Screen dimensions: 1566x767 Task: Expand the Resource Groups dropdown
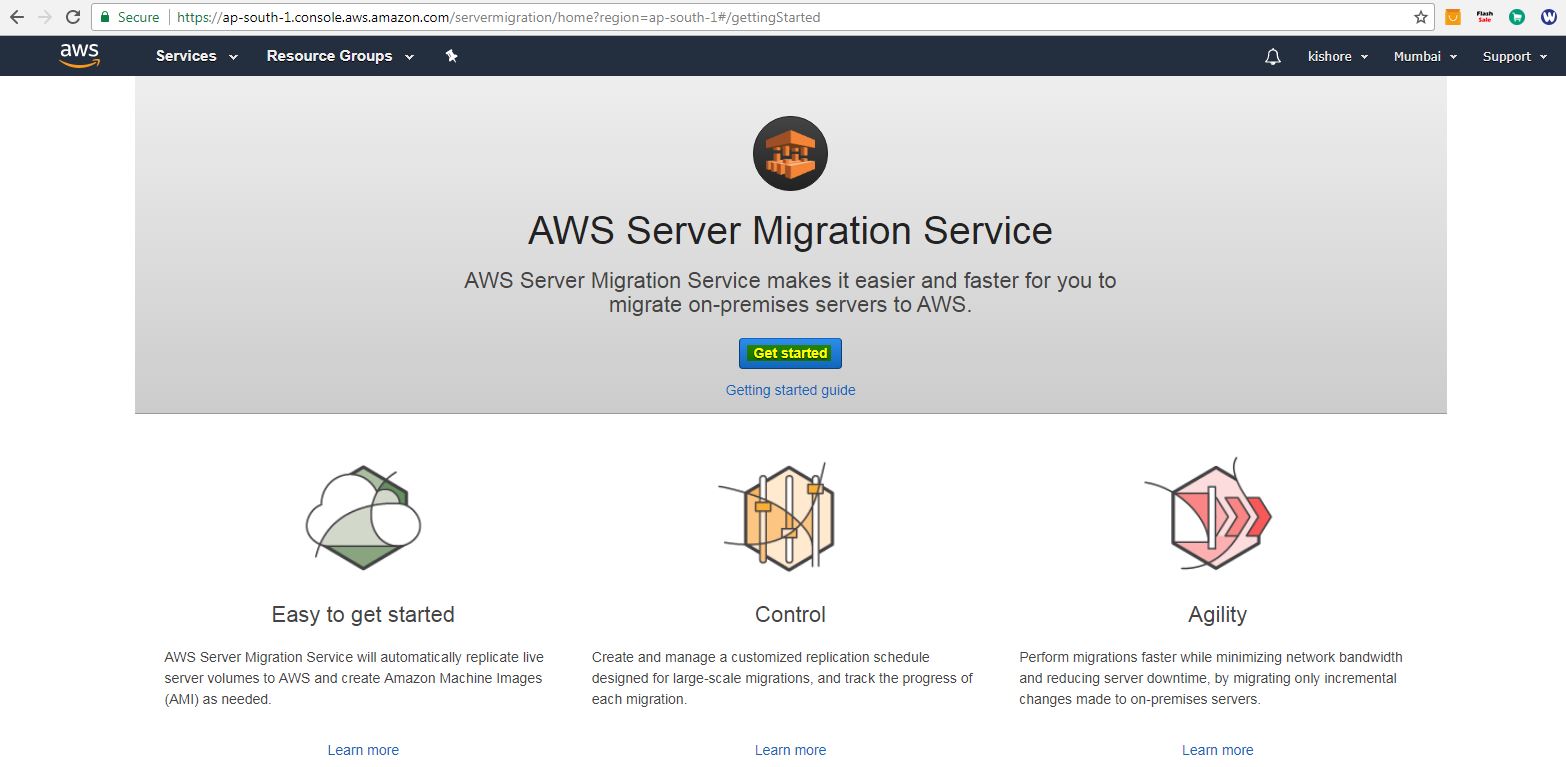coord(340,57)
